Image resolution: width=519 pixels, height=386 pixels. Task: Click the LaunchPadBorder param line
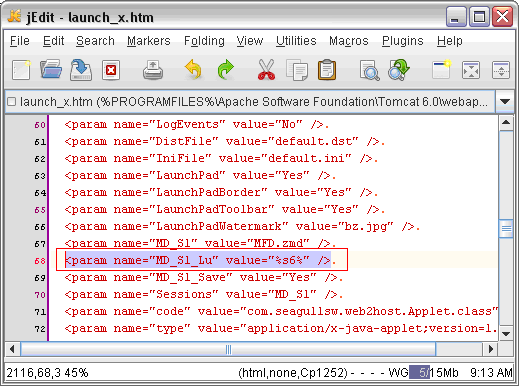click(221, 192)
